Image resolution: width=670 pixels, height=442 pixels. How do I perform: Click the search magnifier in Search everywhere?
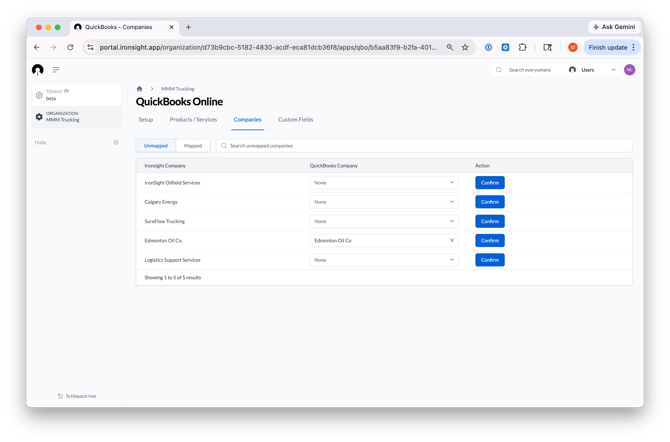[x=499, y=70]
